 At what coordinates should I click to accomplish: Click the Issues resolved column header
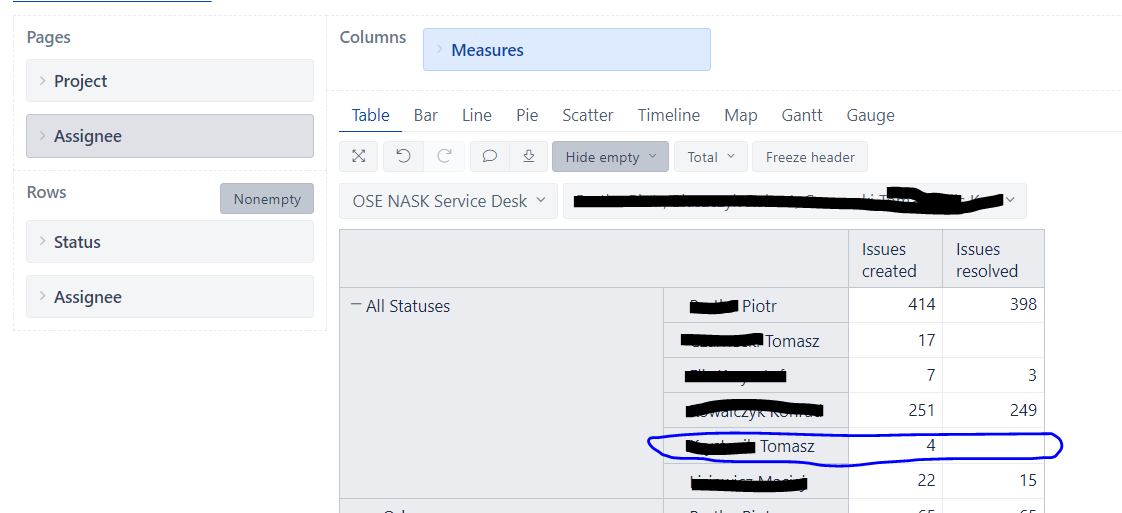point(987,260)
